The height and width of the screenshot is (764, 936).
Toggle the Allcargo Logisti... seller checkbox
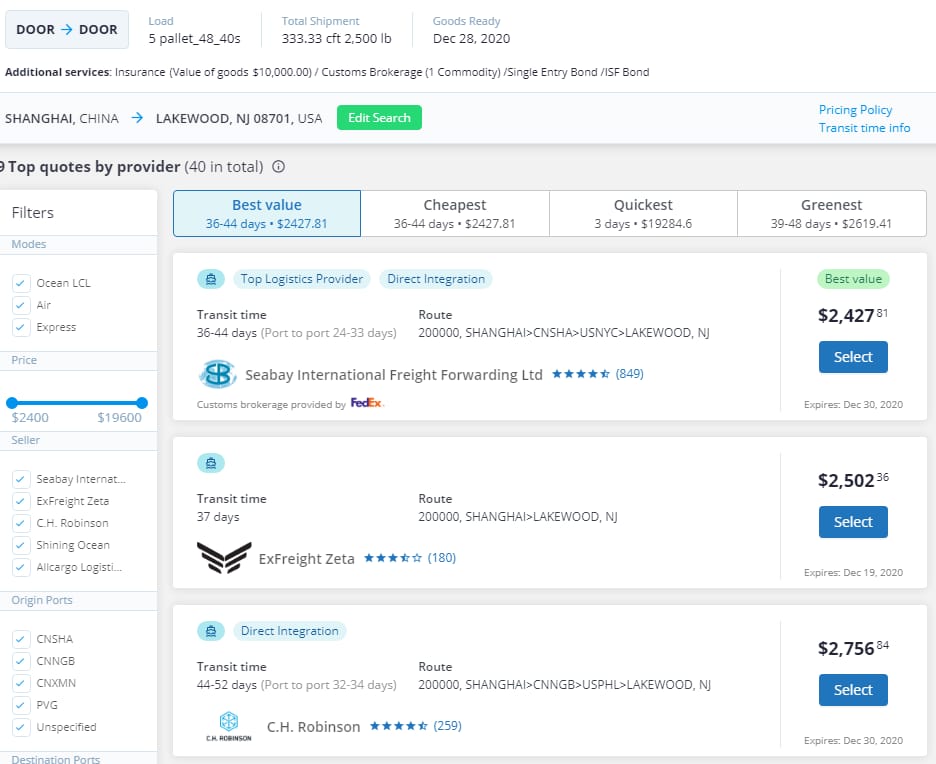(x=21, y=567)
